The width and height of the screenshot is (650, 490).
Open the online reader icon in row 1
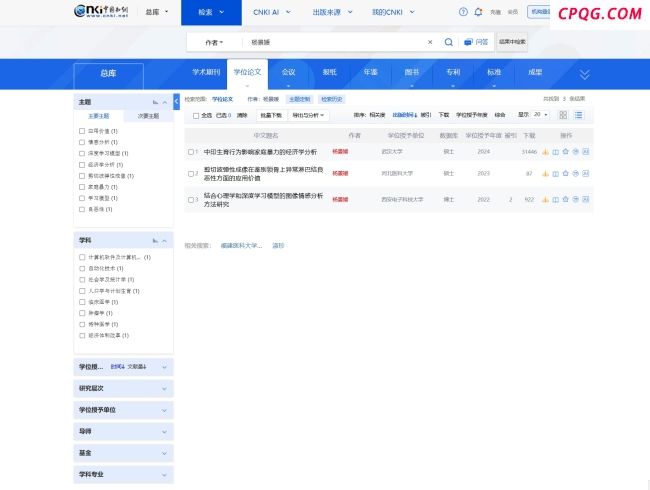(x=555, y=152)
